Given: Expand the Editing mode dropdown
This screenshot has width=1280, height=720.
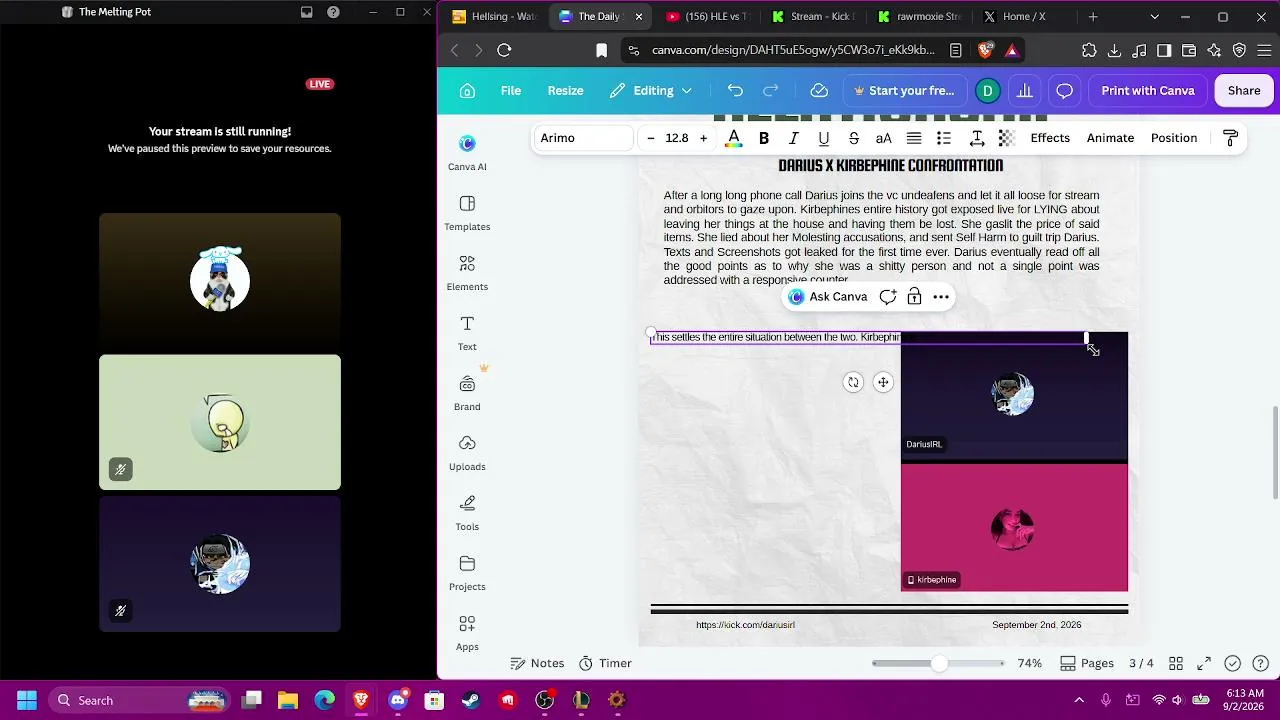Looking at the screenshot, I should [651, 91].
